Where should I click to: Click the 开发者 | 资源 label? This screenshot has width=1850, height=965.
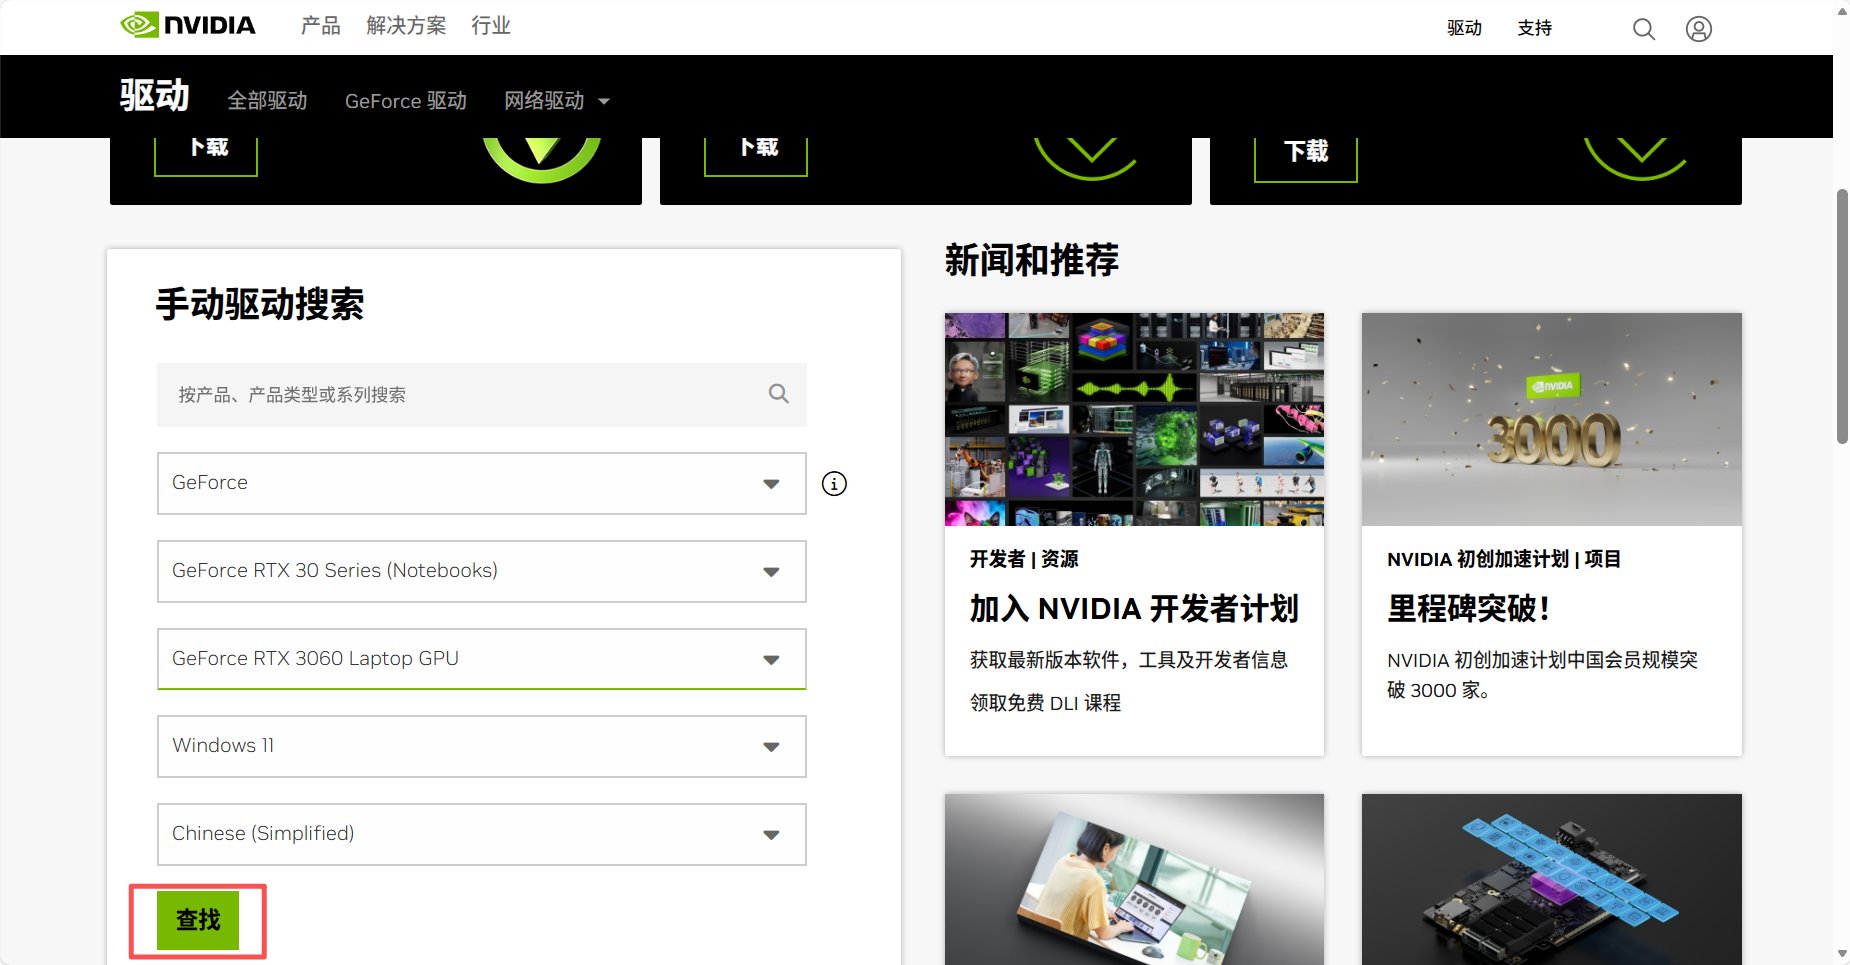(x=1024, y=559)
